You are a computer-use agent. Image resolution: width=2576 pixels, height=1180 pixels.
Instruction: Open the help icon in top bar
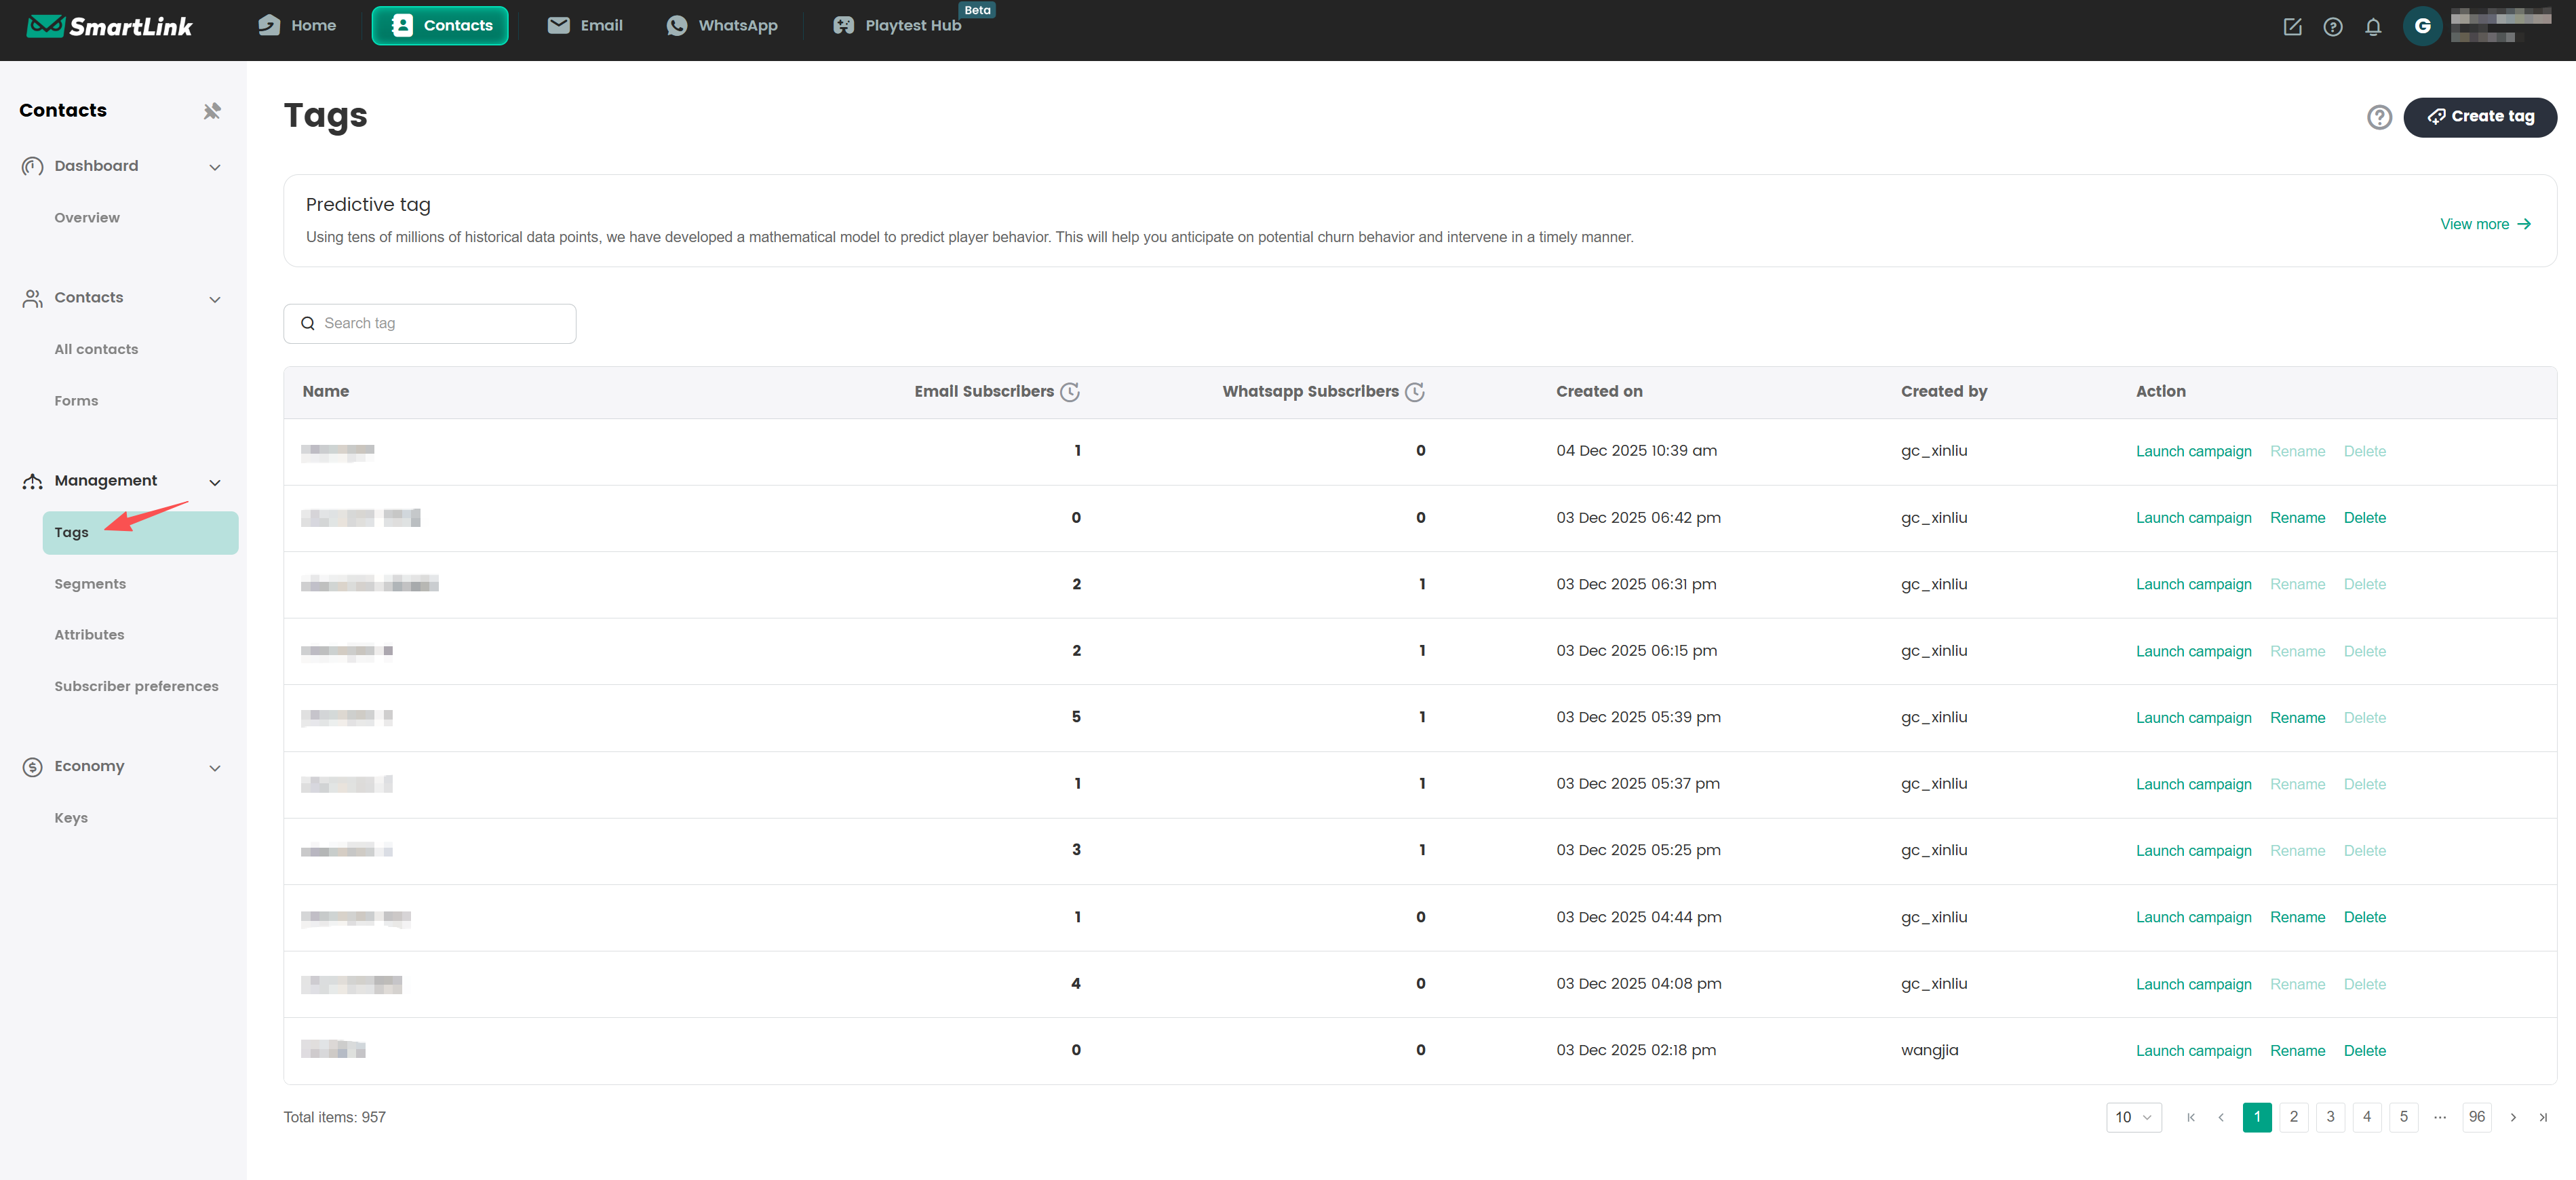coord(2332,27)
